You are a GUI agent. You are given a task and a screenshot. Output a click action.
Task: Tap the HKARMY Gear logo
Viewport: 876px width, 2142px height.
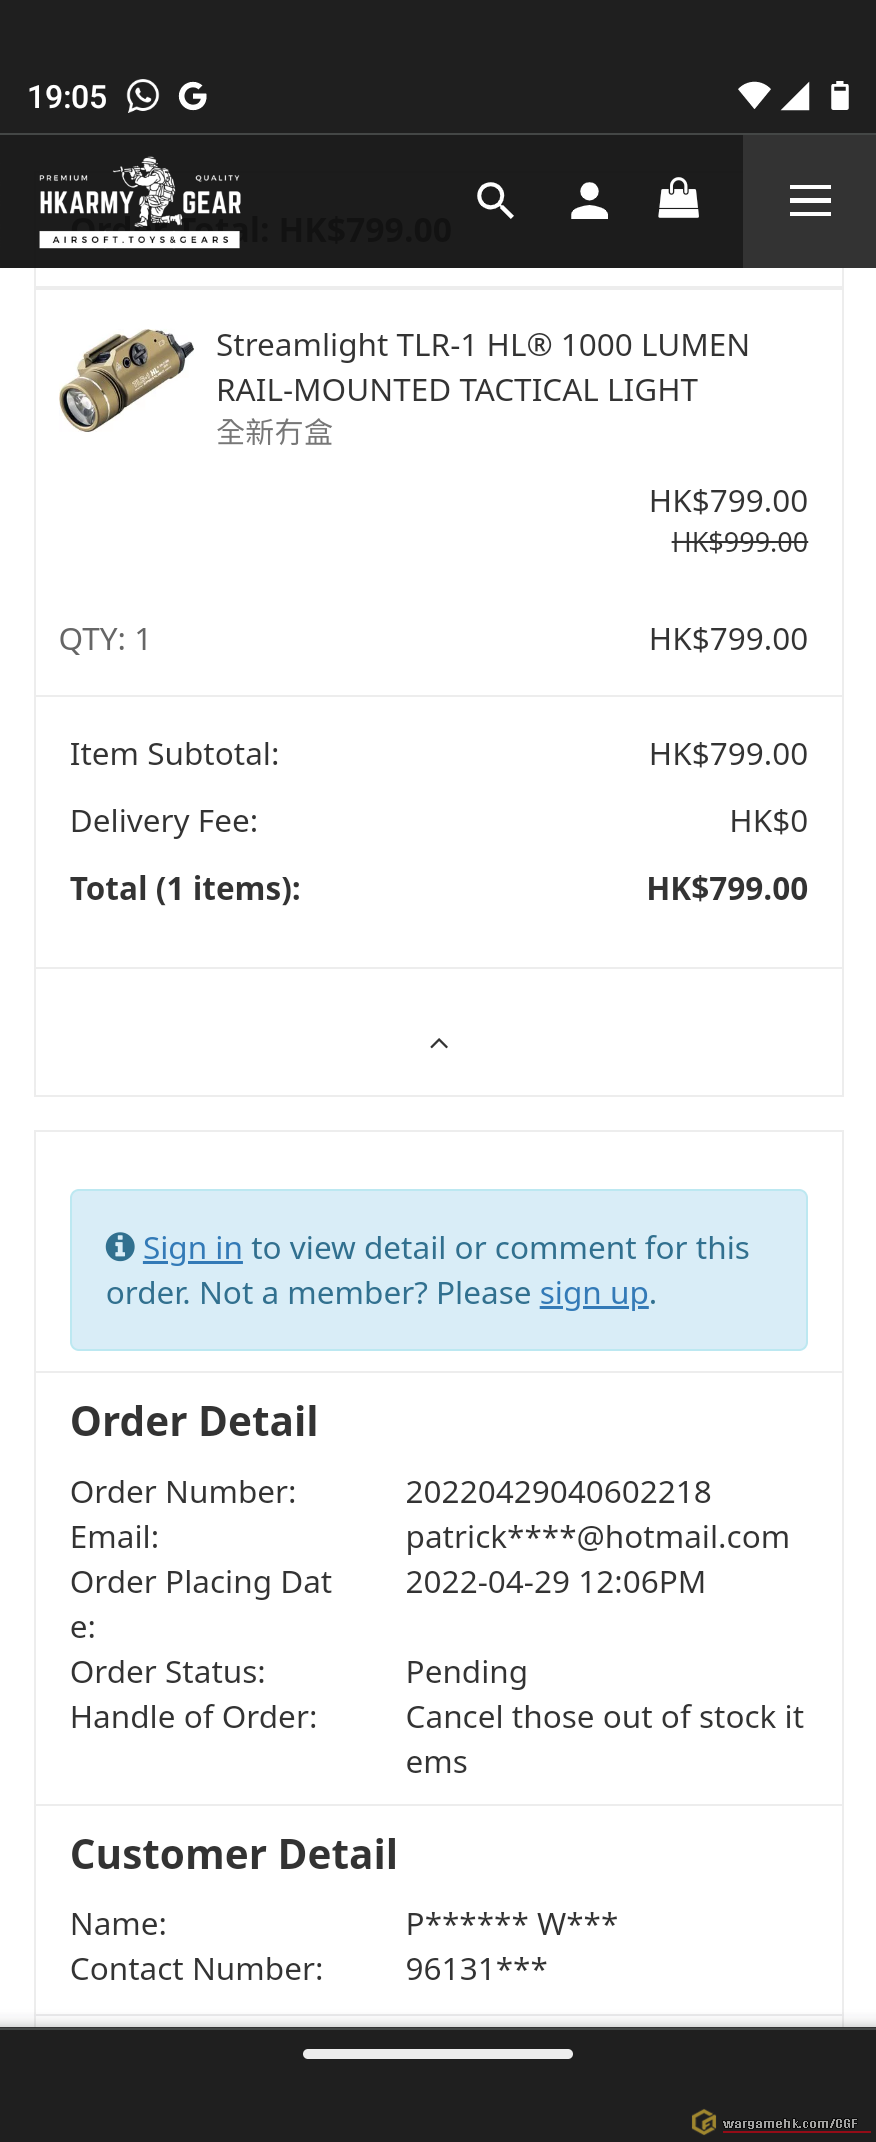click(140, 202)
